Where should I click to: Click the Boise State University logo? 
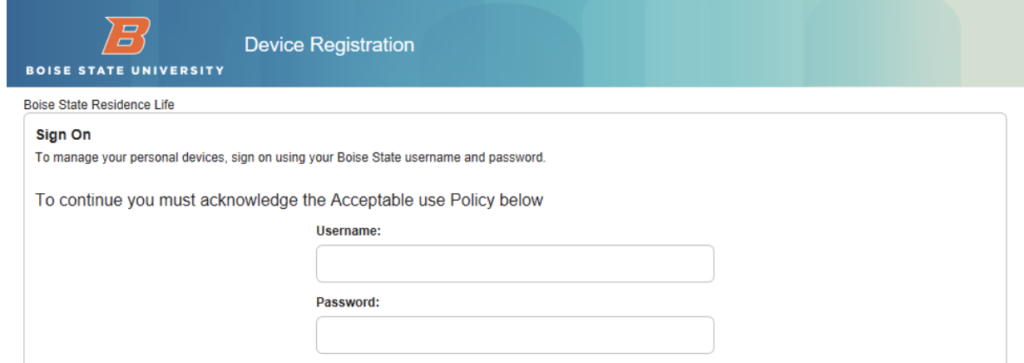click(125, 46)
